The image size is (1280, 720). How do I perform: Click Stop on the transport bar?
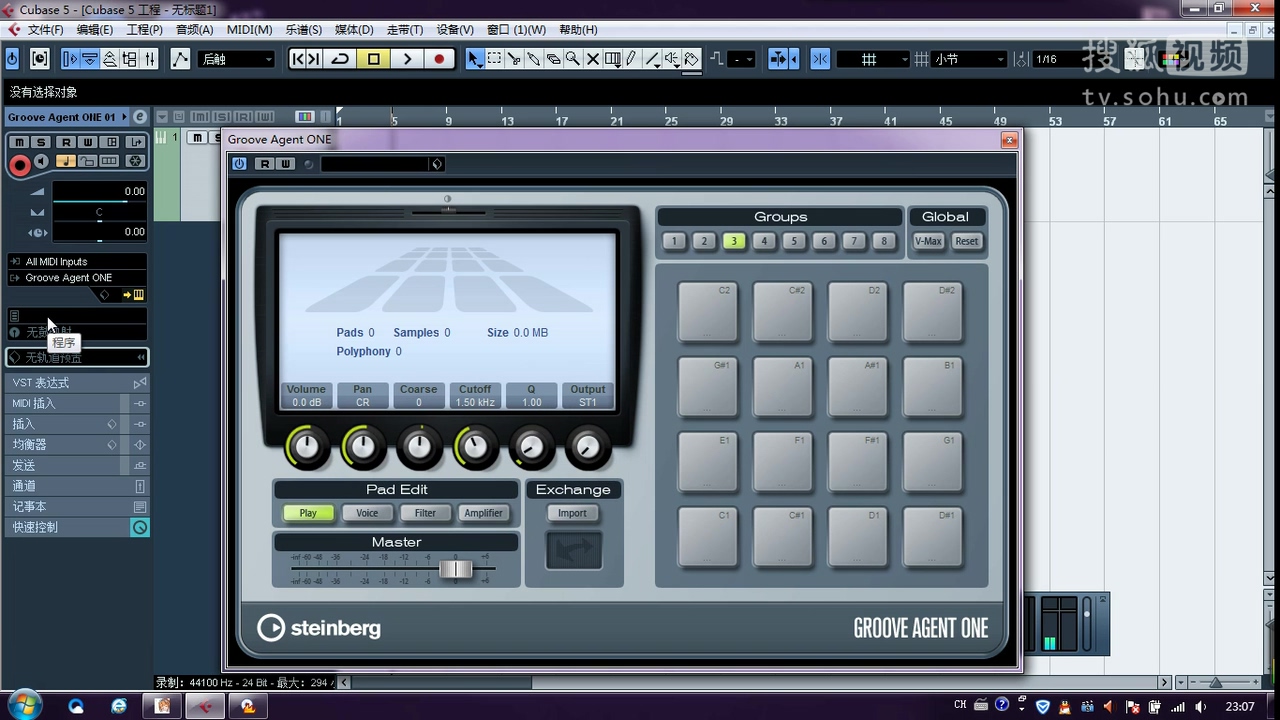point(374,58)
